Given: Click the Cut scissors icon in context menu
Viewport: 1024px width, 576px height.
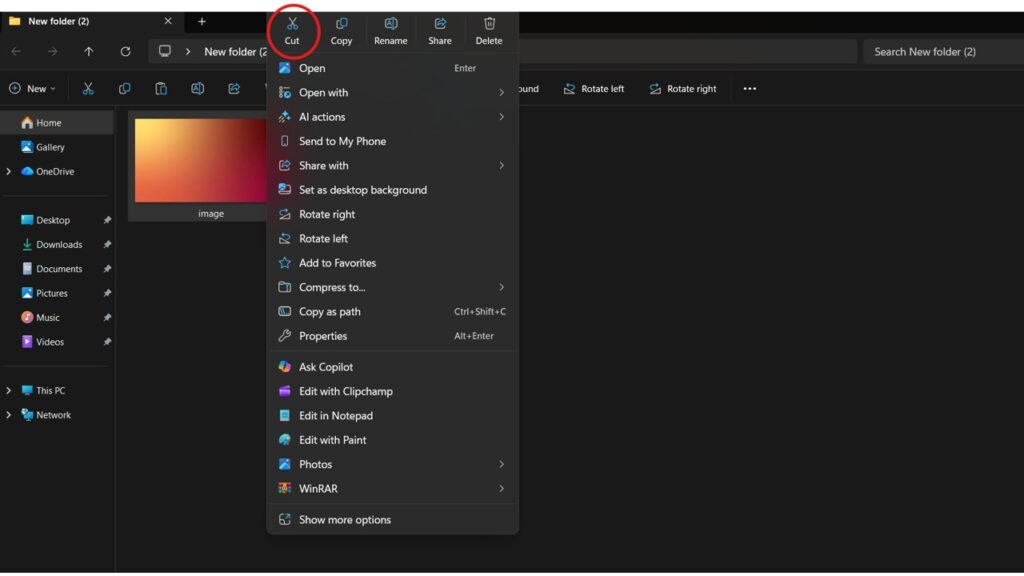Looking at the screenshot, I should 292,24.
